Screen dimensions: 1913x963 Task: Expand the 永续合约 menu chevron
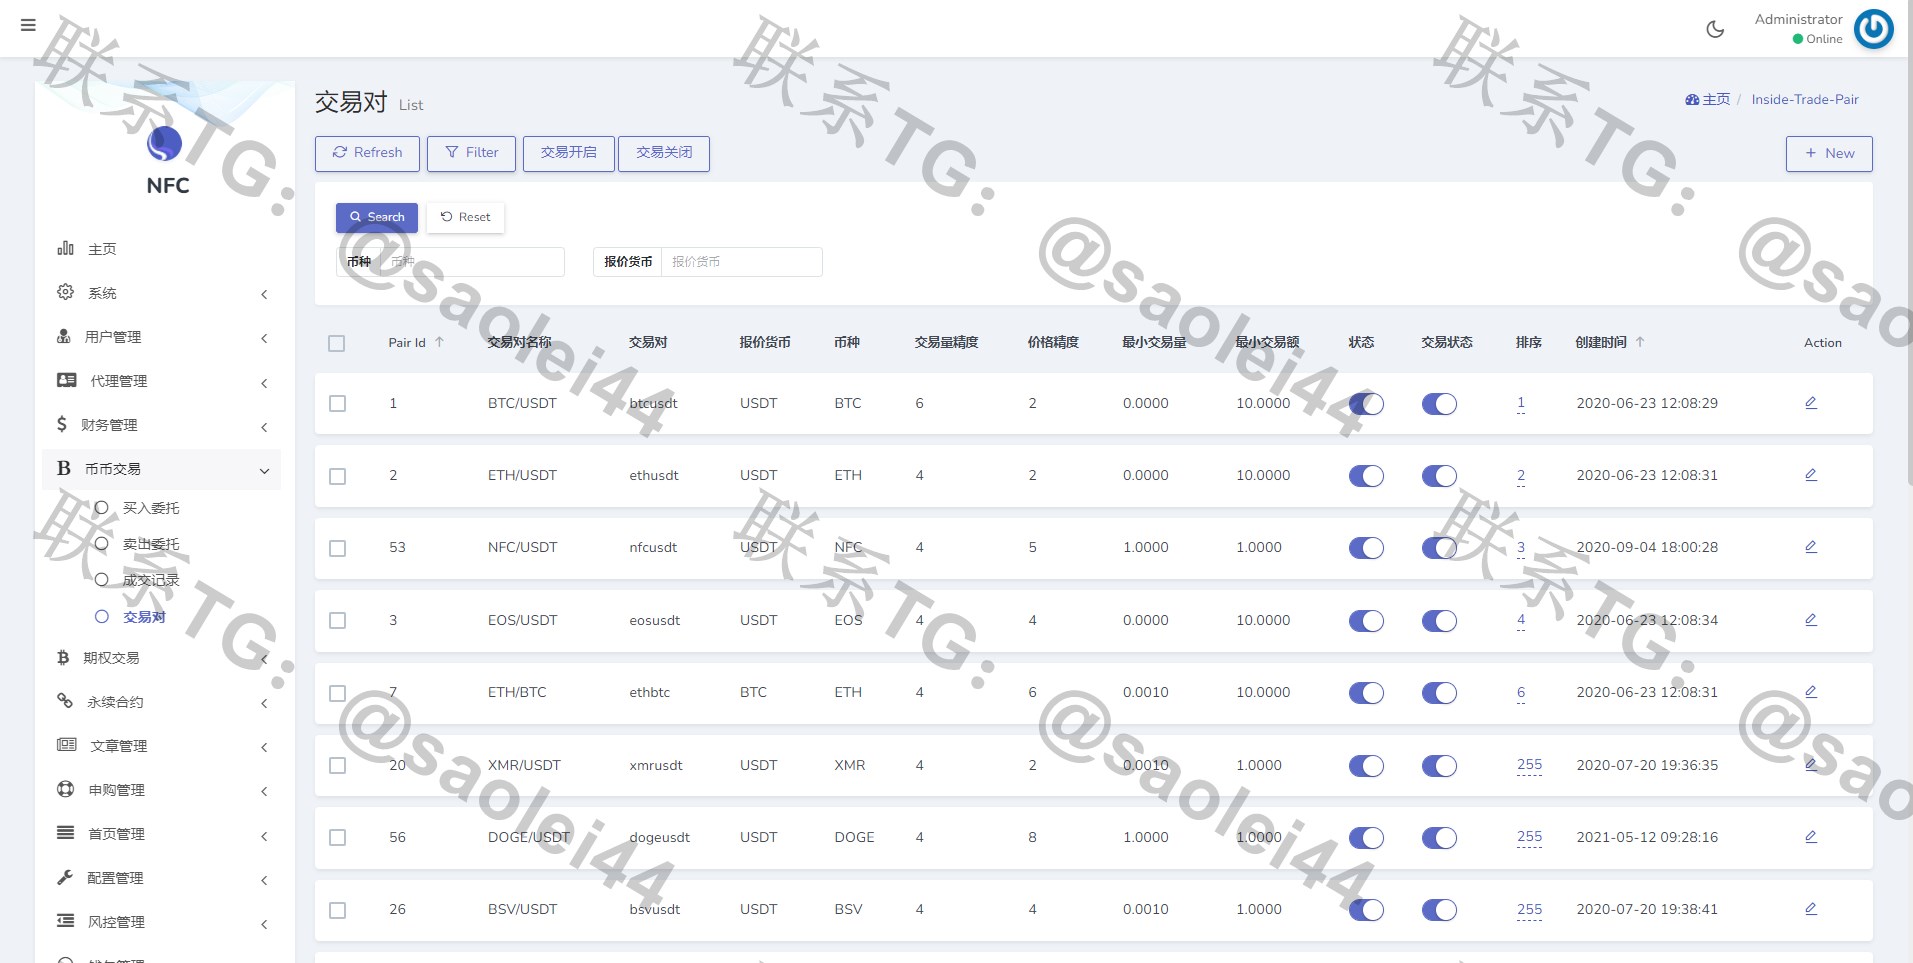pyautogui.click(x=264, y=703)
